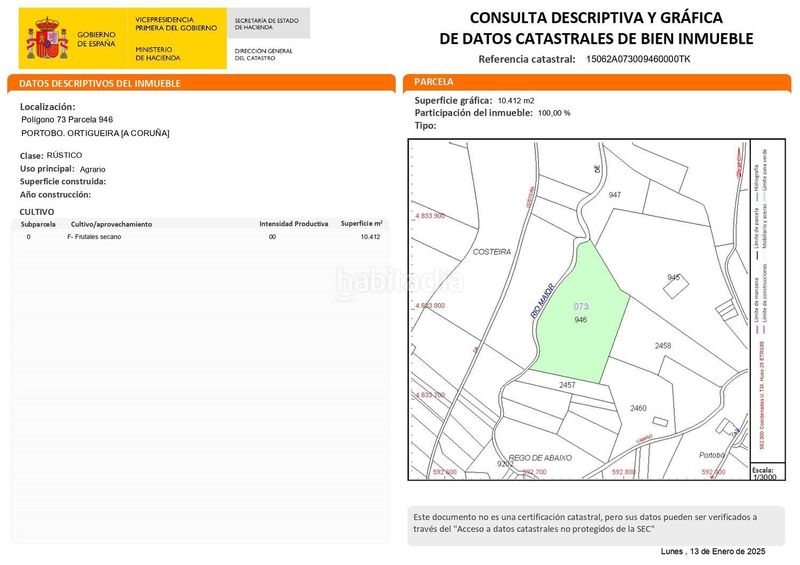Click the 'GOBIERNO DE ESPAÑA' text

tap(96, 39)
